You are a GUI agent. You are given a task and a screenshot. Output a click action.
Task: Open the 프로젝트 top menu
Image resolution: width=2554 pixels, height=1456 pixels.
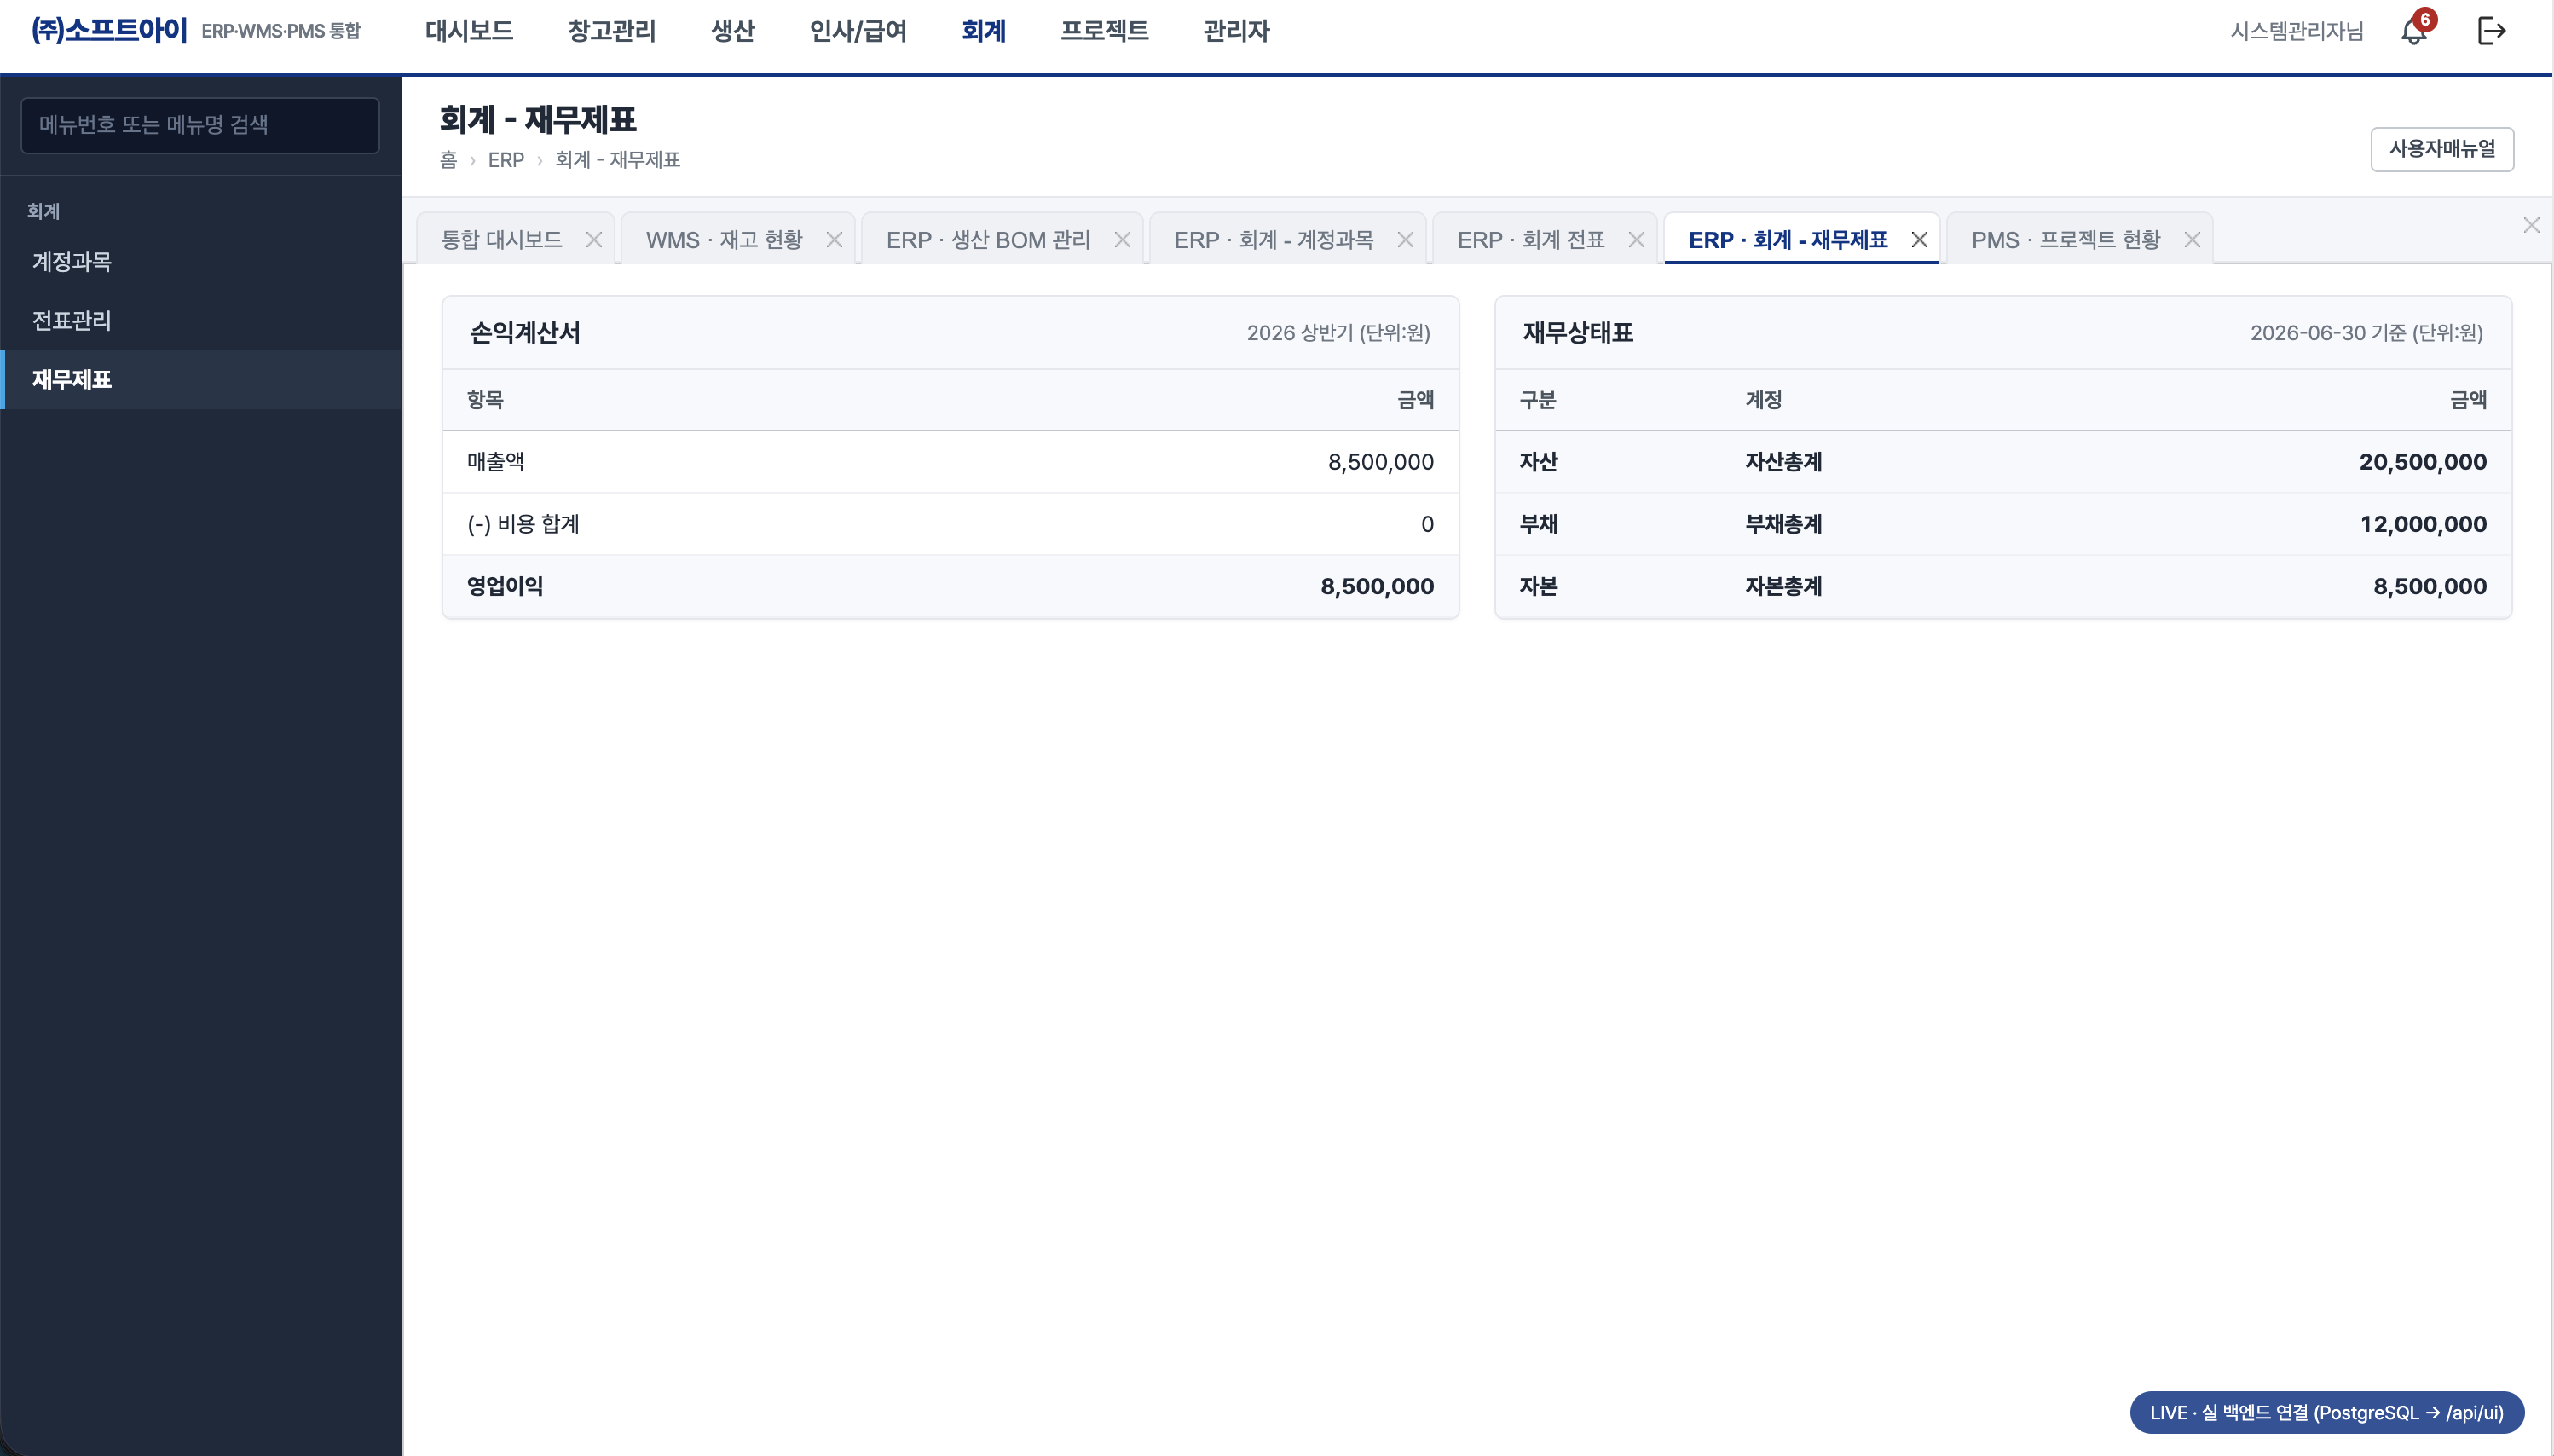point(1104,31)
